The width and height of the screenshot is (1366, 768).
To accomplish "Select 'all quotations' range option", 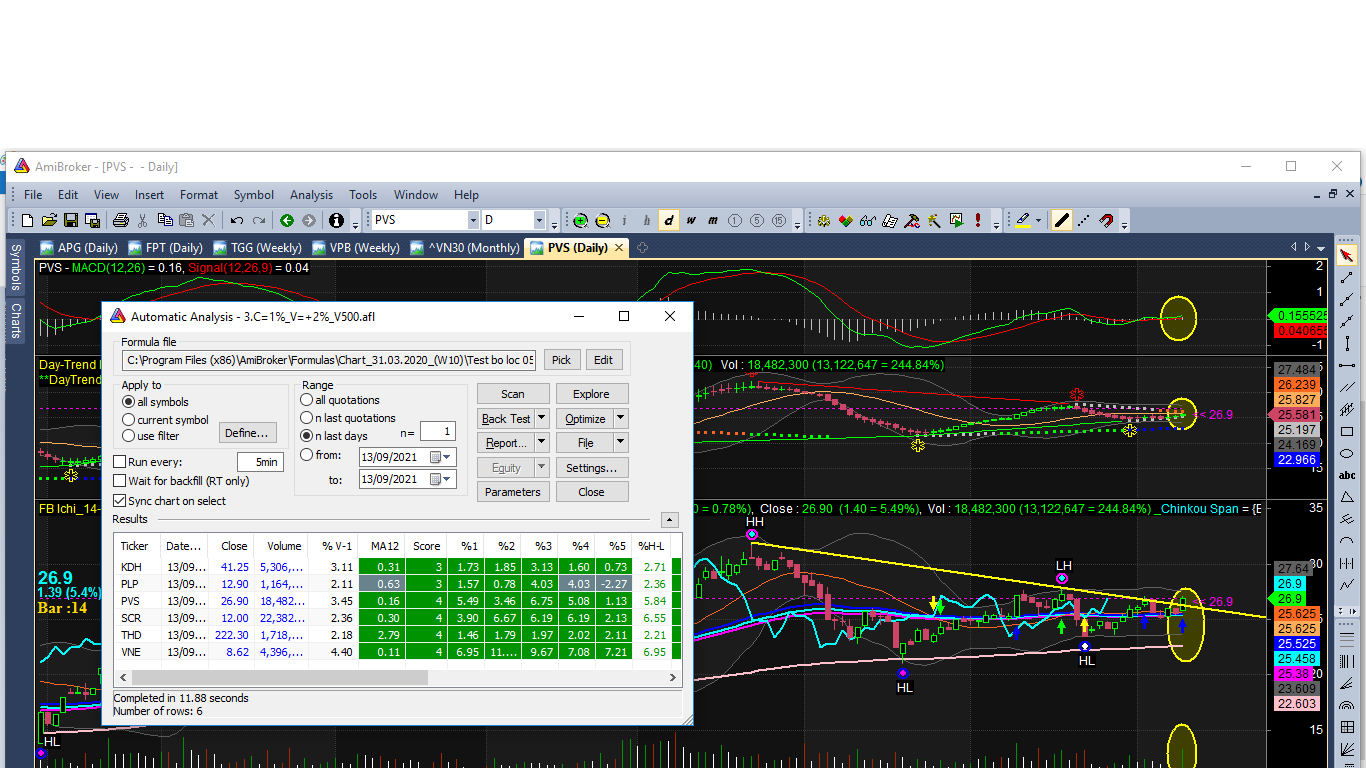I will pos(307,400).
